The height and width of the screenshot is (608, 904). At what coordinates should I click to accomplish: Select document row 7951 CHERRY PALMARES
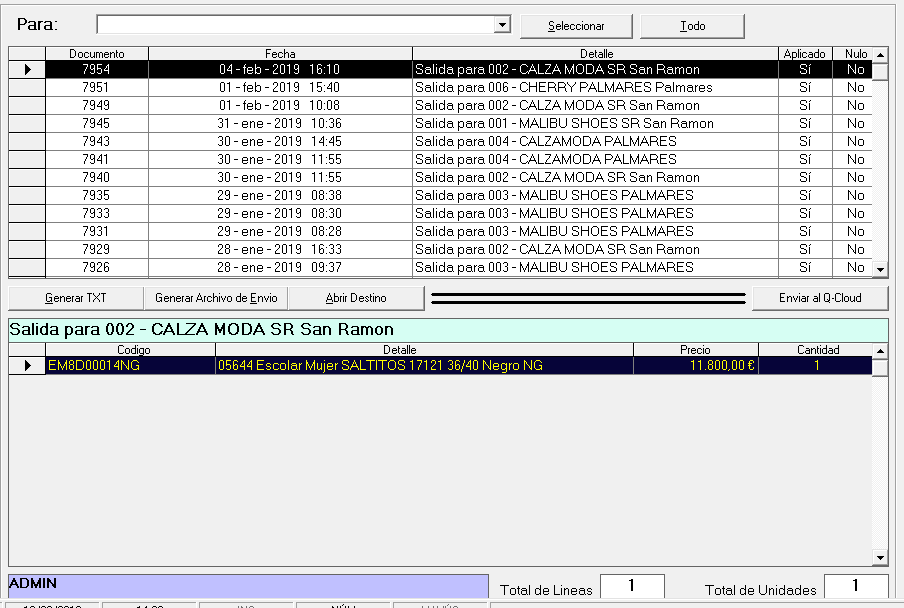coord(564,88)
